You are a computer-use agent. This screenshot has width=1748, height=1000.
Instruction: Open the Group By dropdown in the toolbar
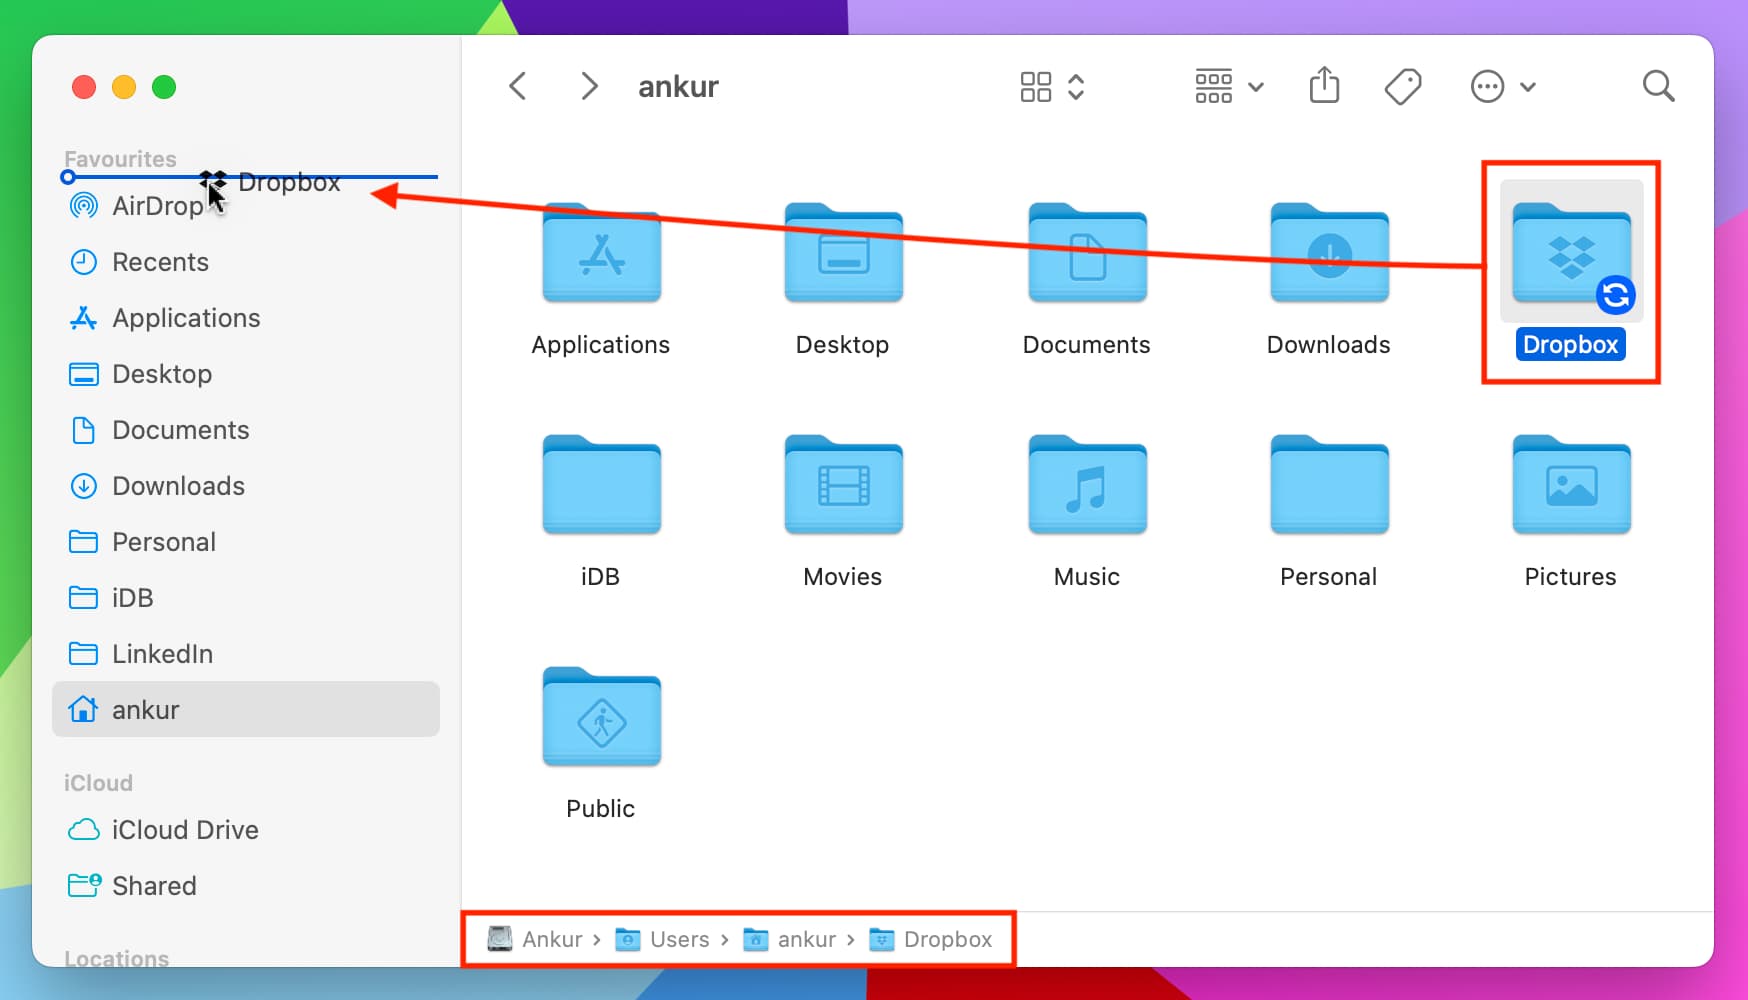[x=1230, y=87]
